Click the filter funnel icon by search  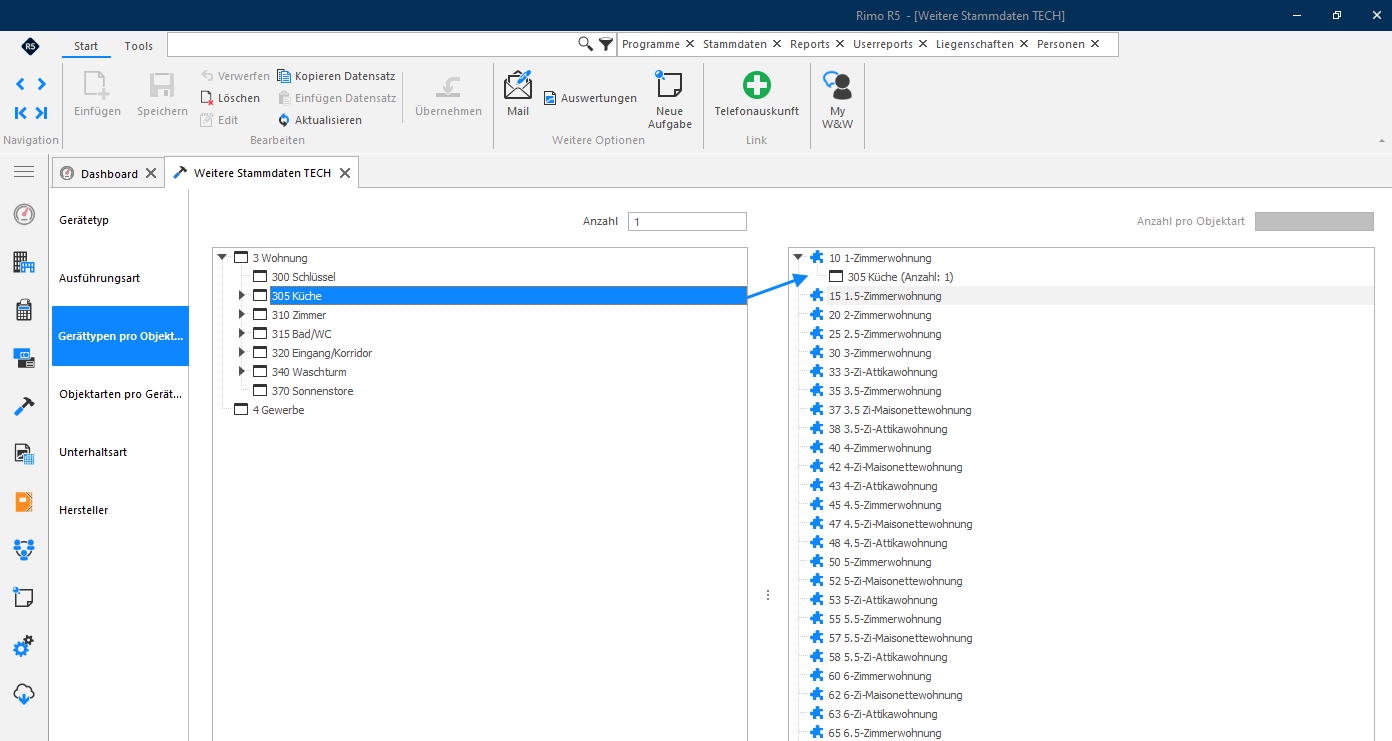pos(606,44)
